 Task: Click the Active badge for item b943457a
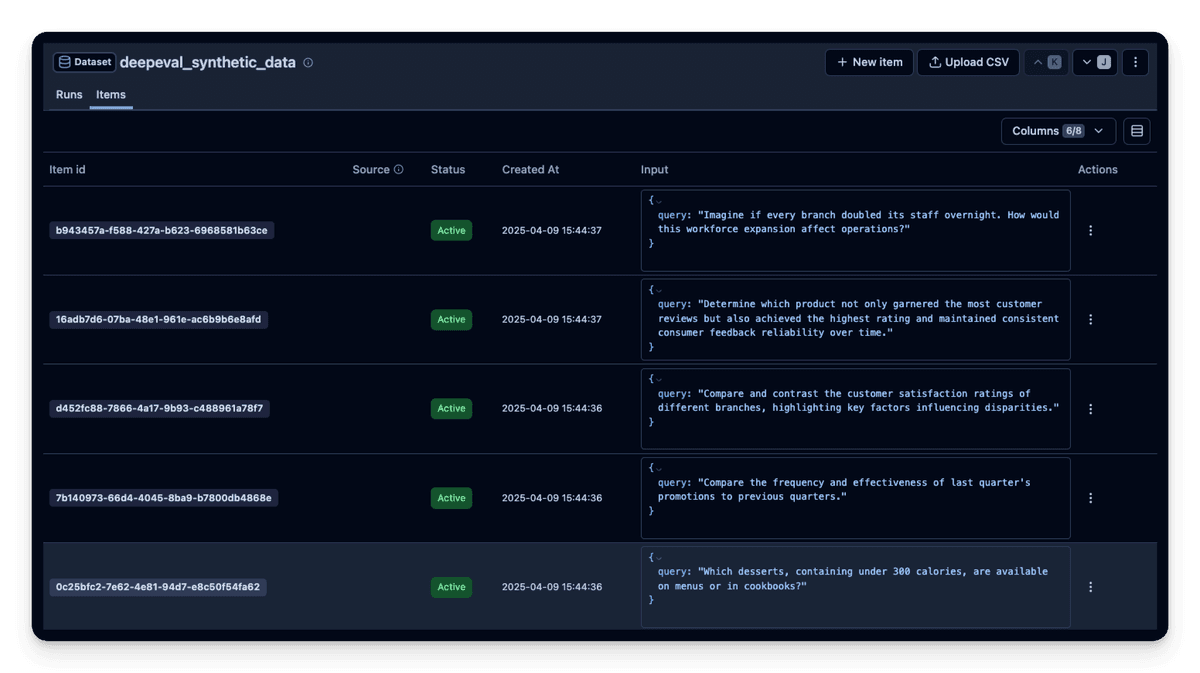(451, 231)
